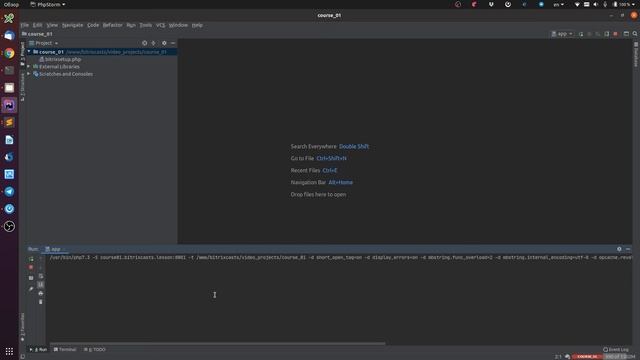The height and width of the screenshot is (360, 640).
Task: Open the Database side tool window
Action: 636,54
